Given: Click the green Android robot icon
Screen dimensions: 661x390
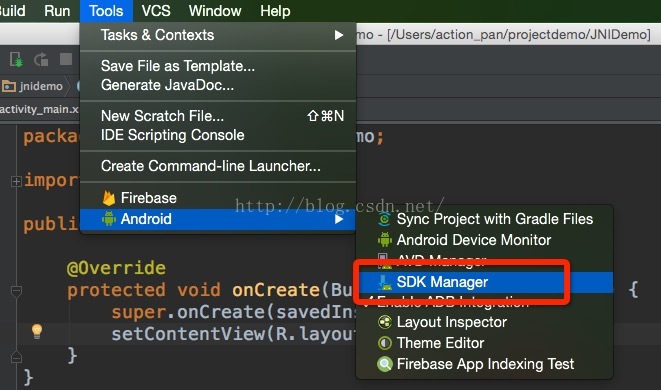Looking at the screenshot, I should (x=109, y=219).
